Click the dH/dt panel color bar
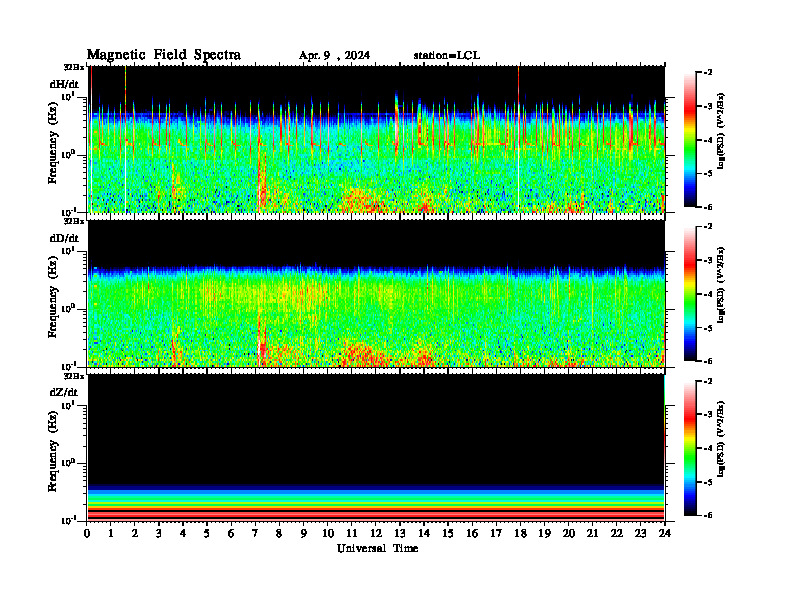This screenshot has height=612, width=792. click(x=690, y=139)
